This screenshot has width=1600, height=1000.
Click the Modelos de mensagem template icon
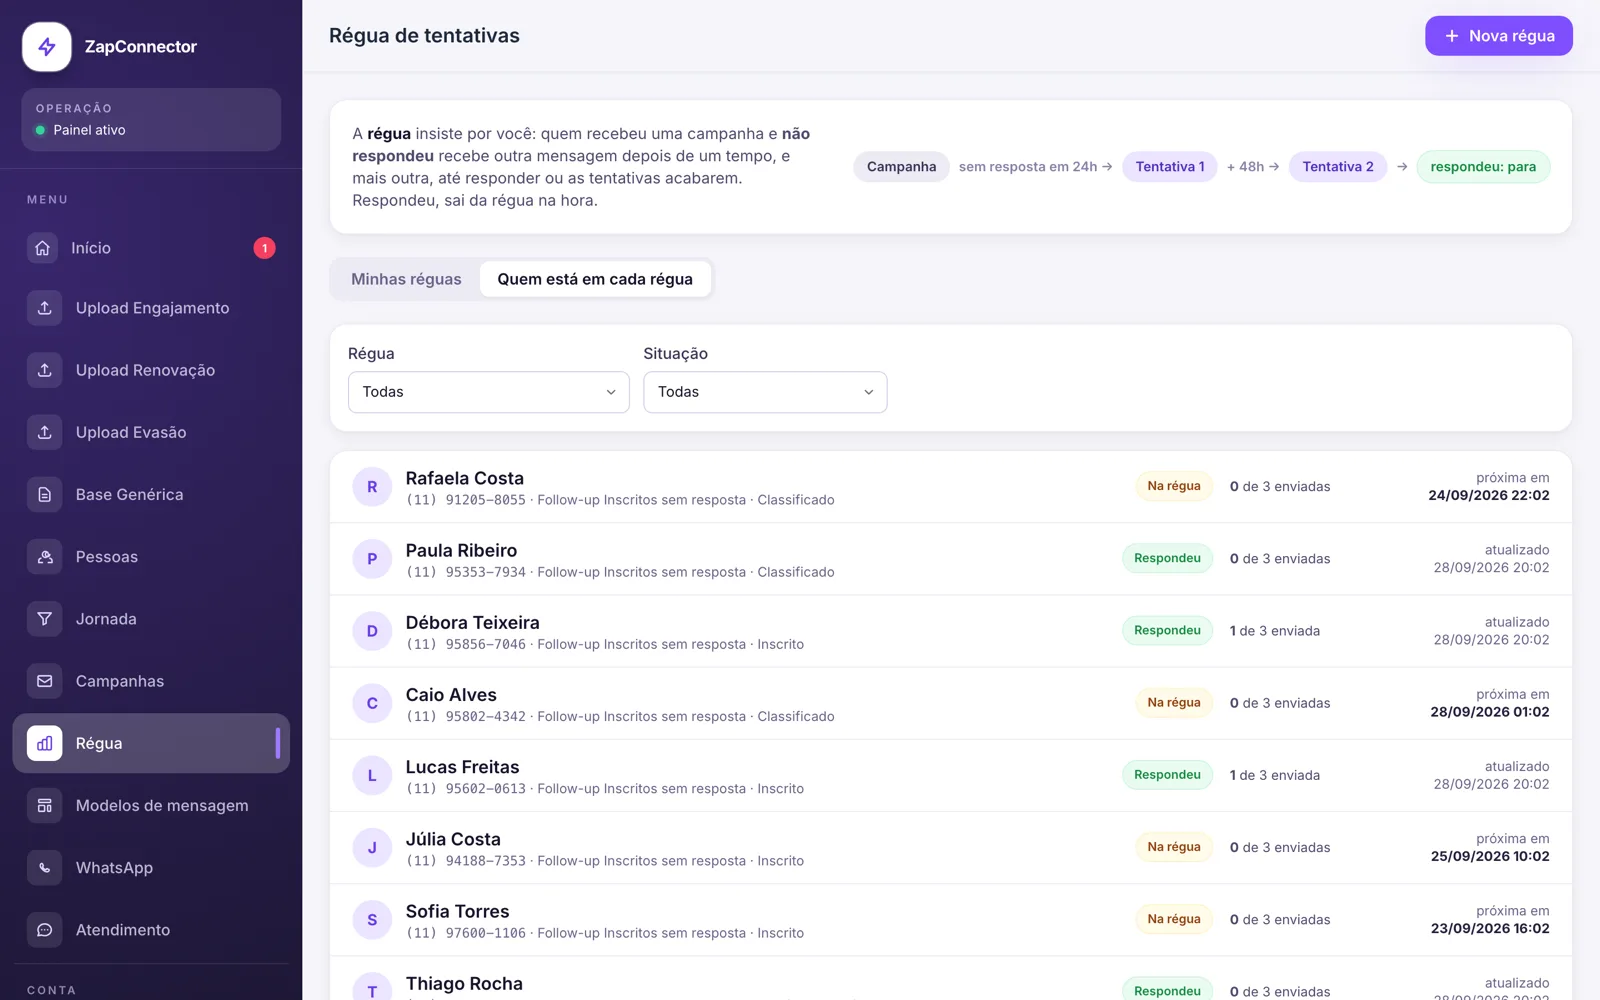click(45, 805)
